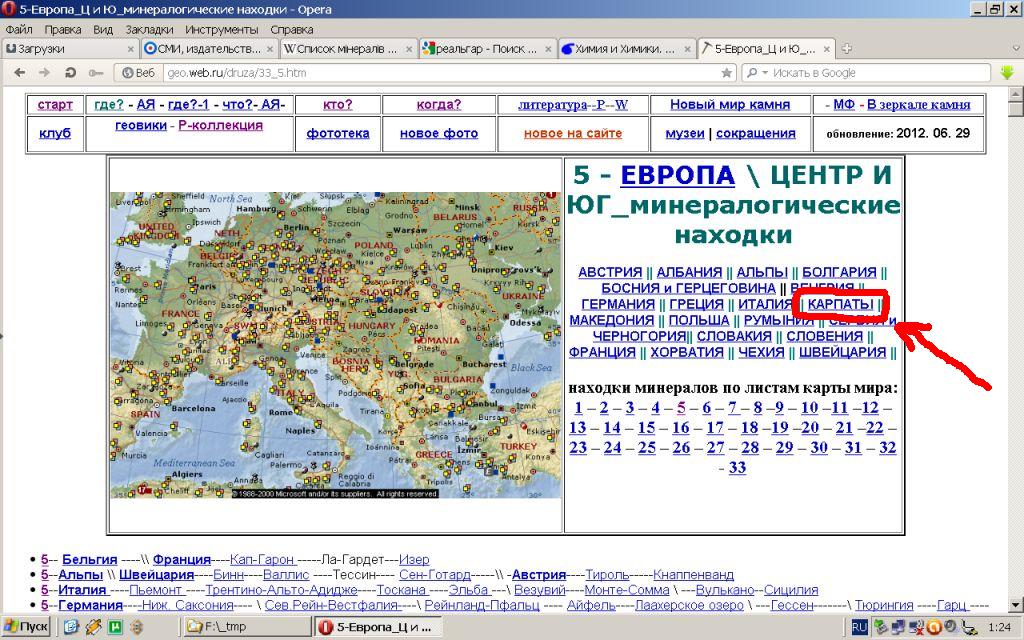Viewport: 1024px width, 640px height.
Task: Click the Веб site info badge
Action: (138, 72)
